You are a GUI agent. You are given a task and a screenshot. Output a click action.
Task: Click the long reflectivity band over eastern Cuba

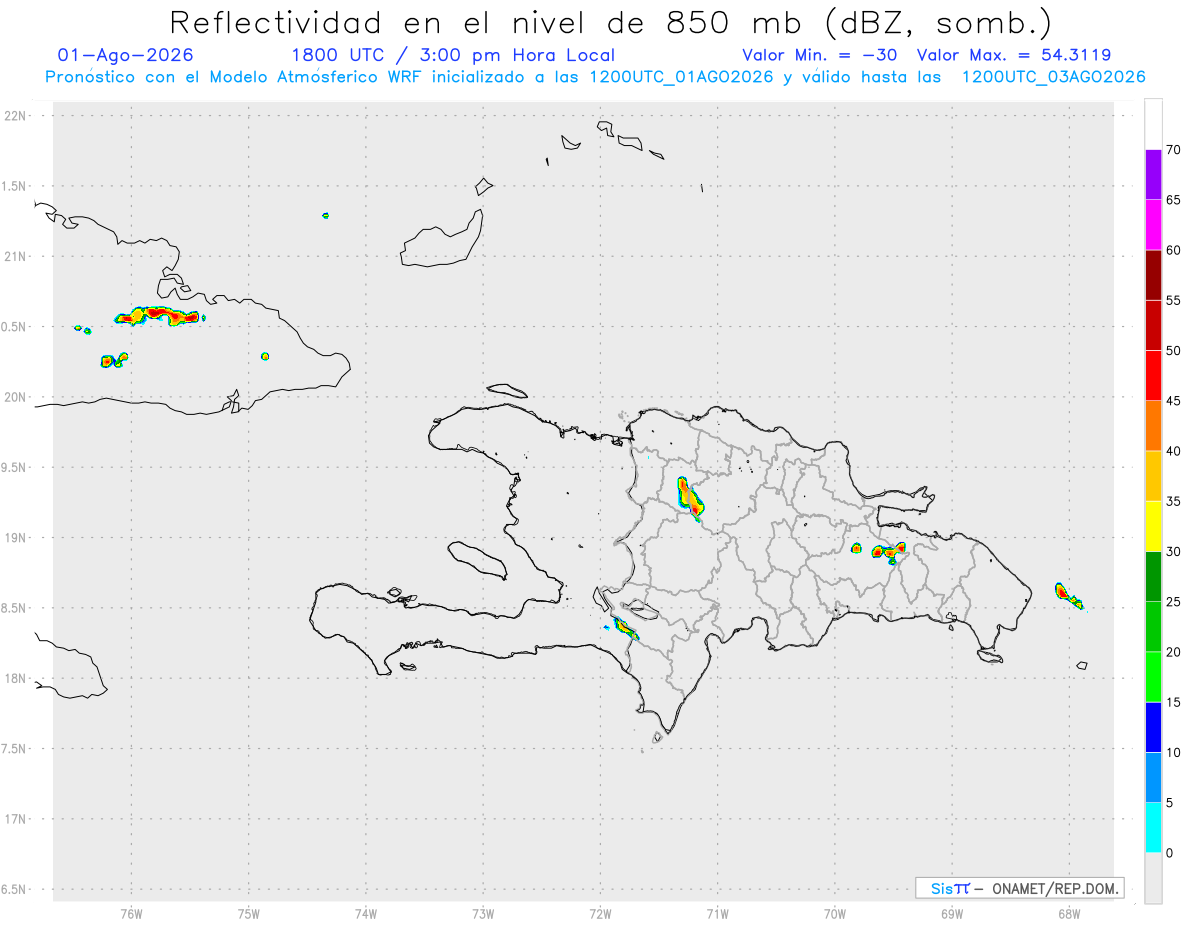(x=160, y=316)
